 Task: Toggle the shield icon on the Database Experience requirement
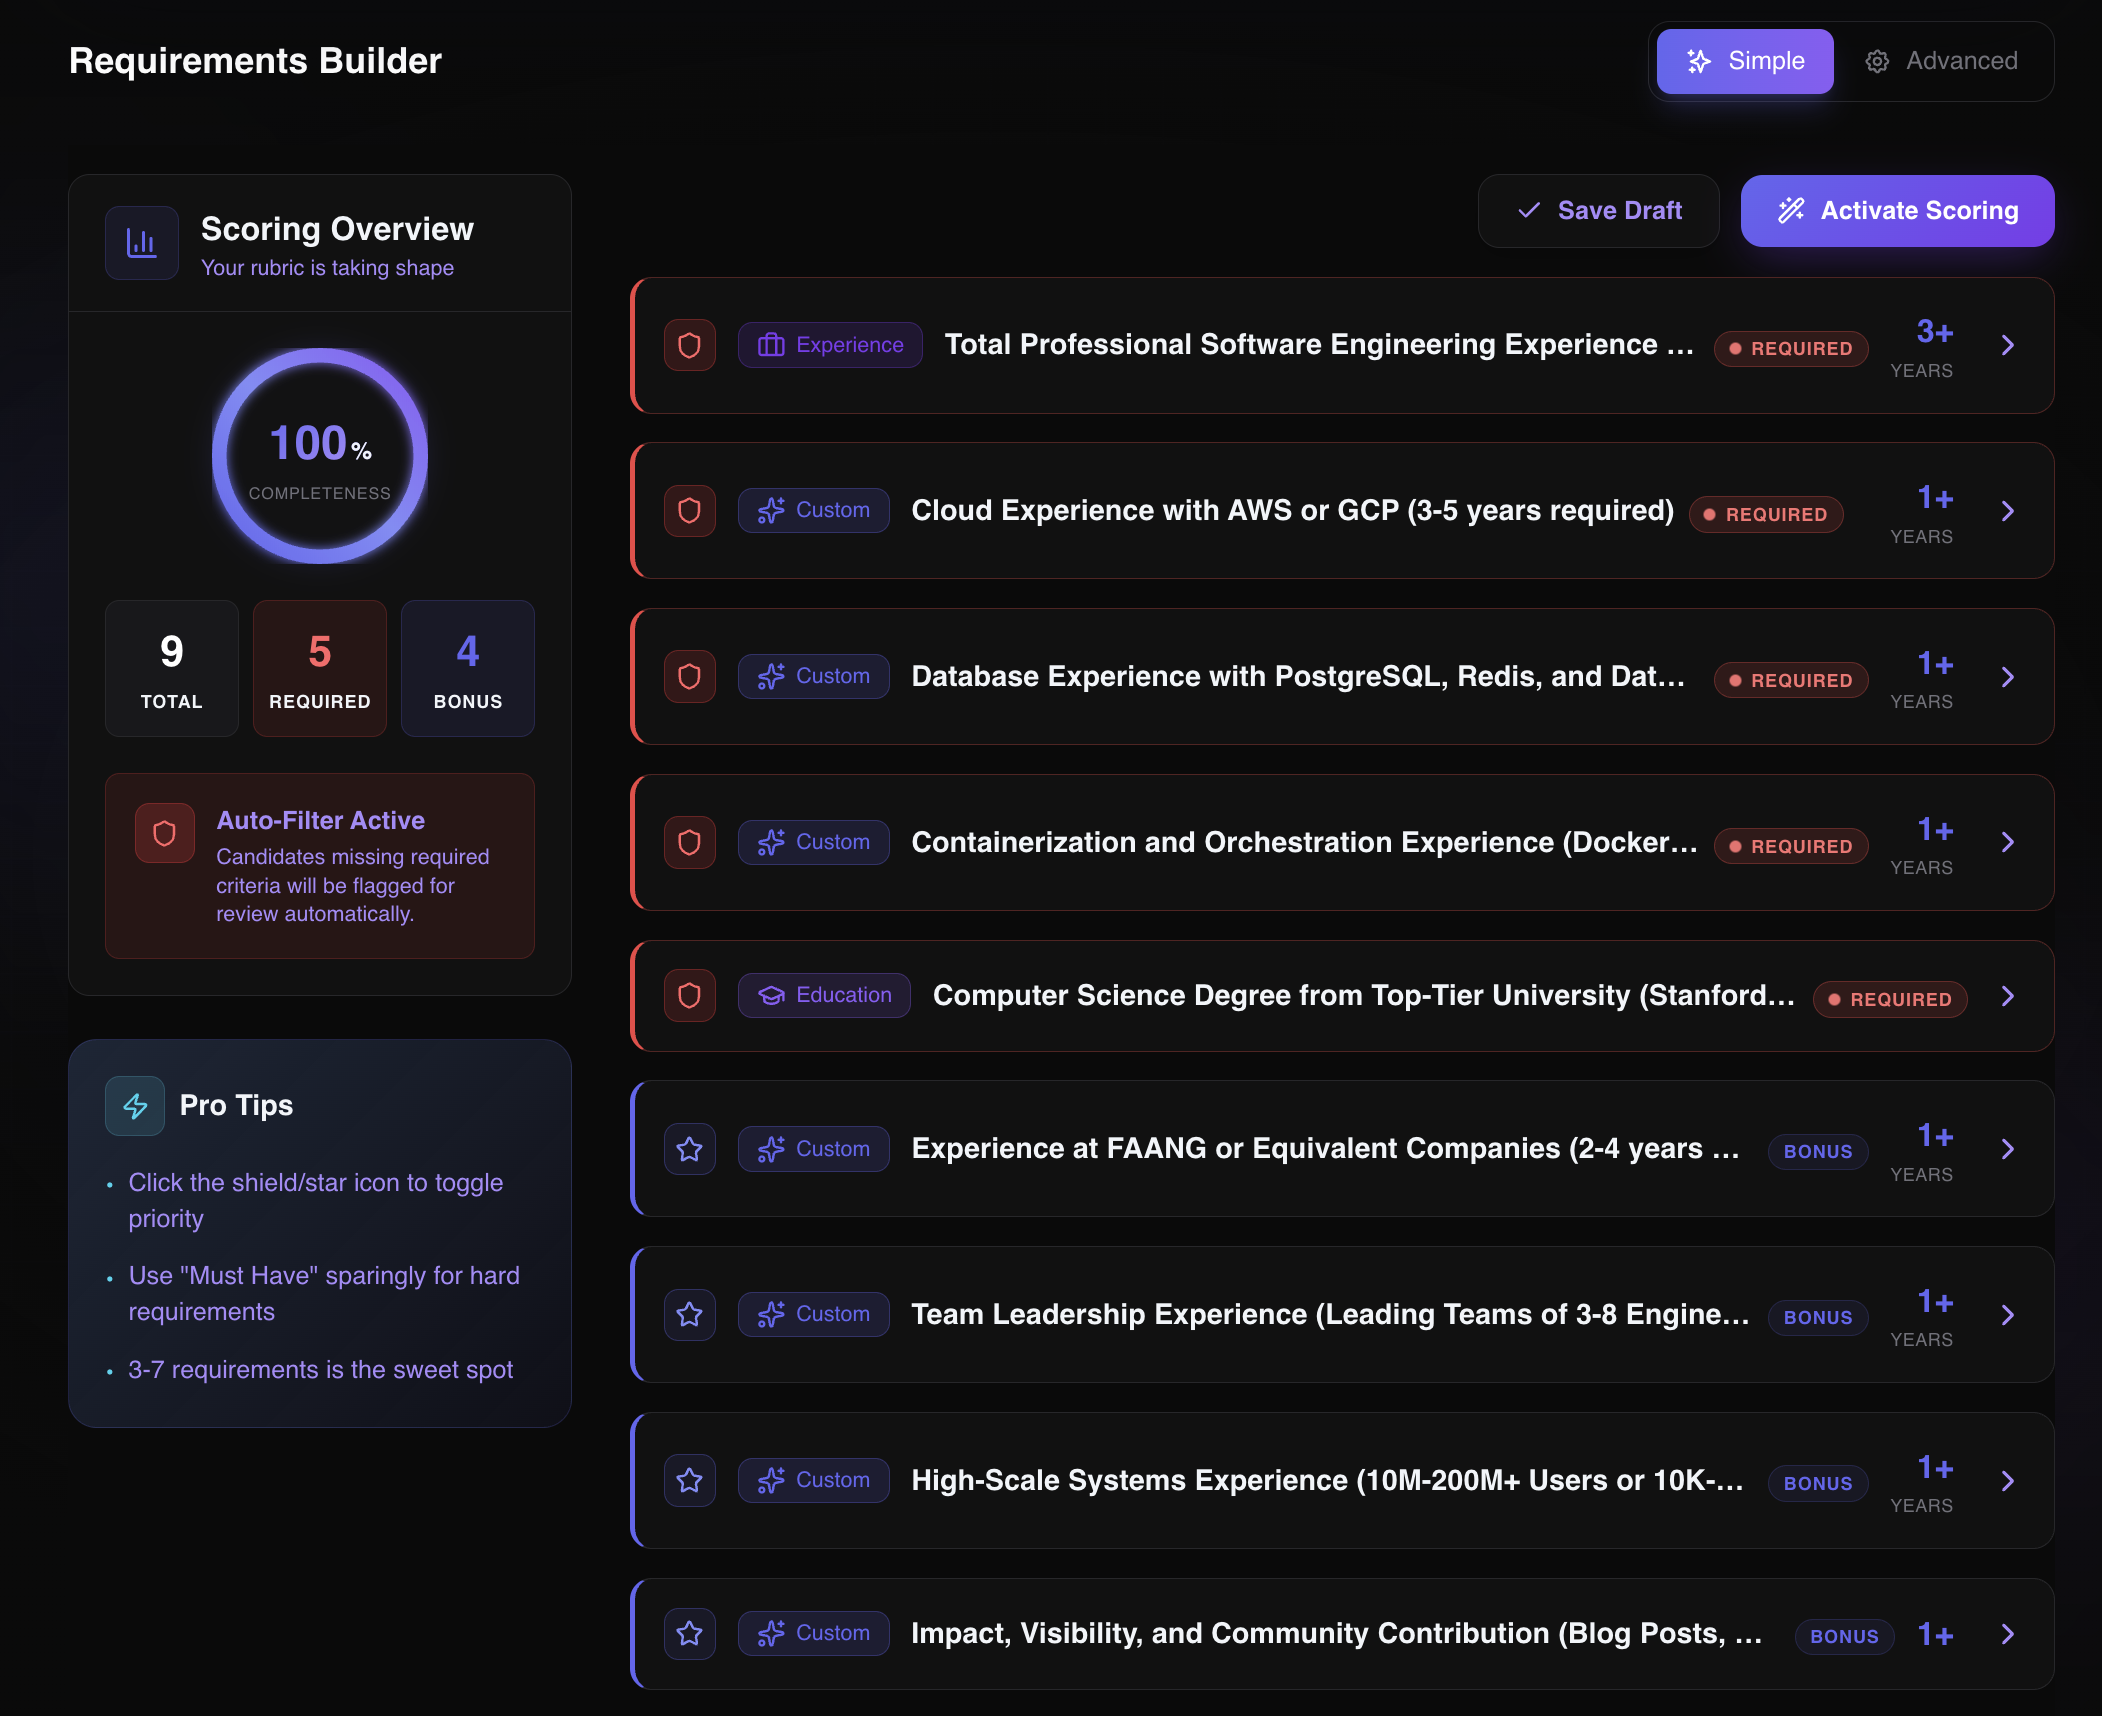689,677
